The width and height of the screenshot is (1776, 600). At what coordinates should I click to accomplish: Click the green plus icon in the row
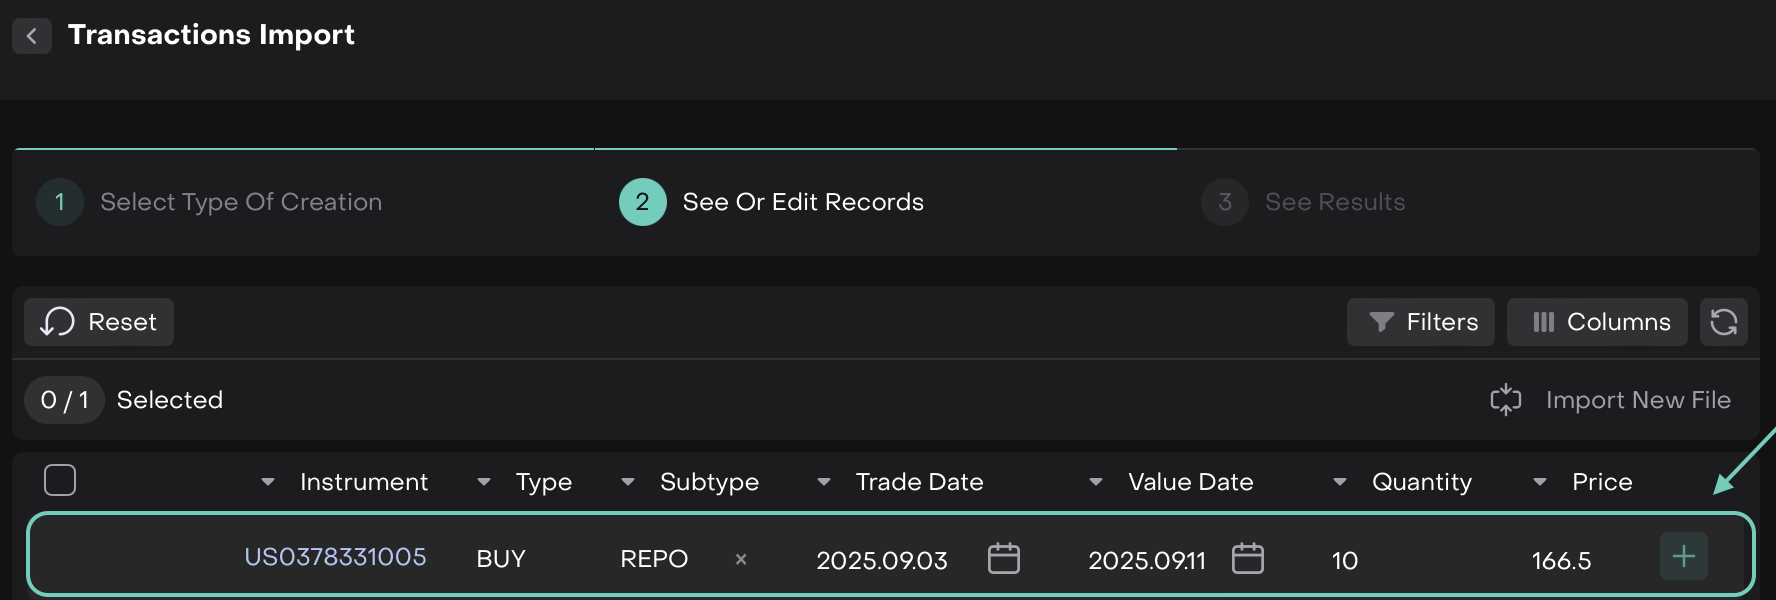click(x=1683, y=556)
